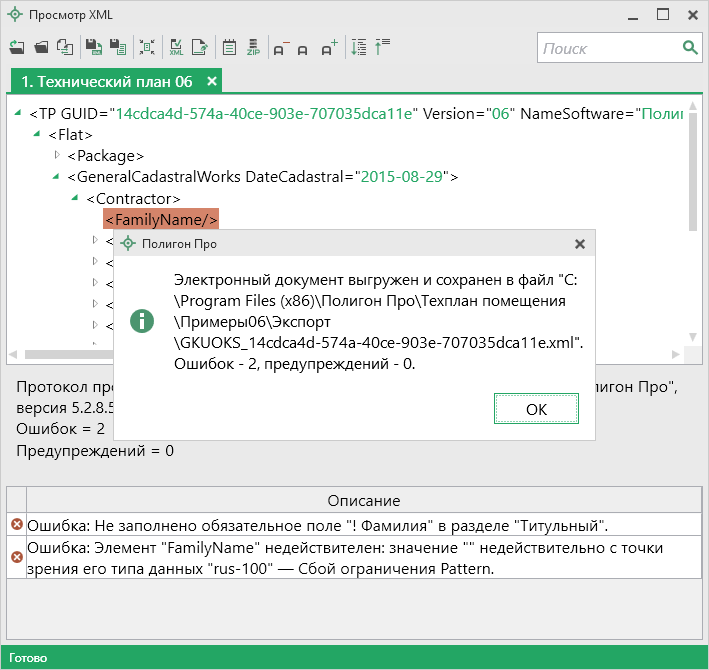Image resolution: width=709 pixels, height=670 pixels.
Task: Close the Полигон Про message dialog
Action: [580, 243]
